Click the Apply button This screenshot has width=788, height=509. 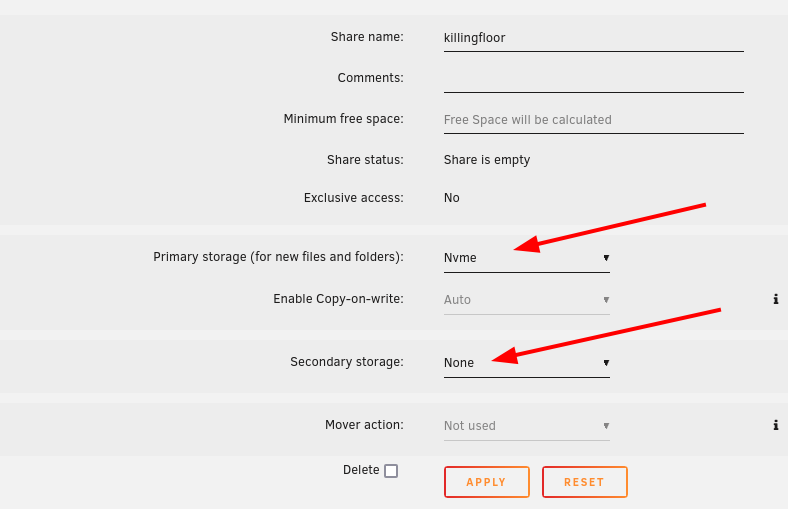[x=486, y=482]
